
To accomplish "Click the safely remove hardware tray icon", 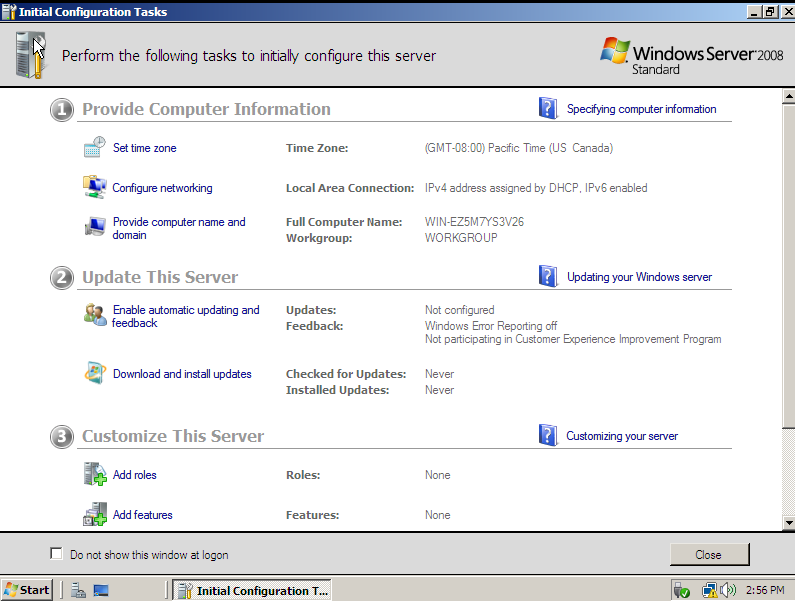I will 681,590.
